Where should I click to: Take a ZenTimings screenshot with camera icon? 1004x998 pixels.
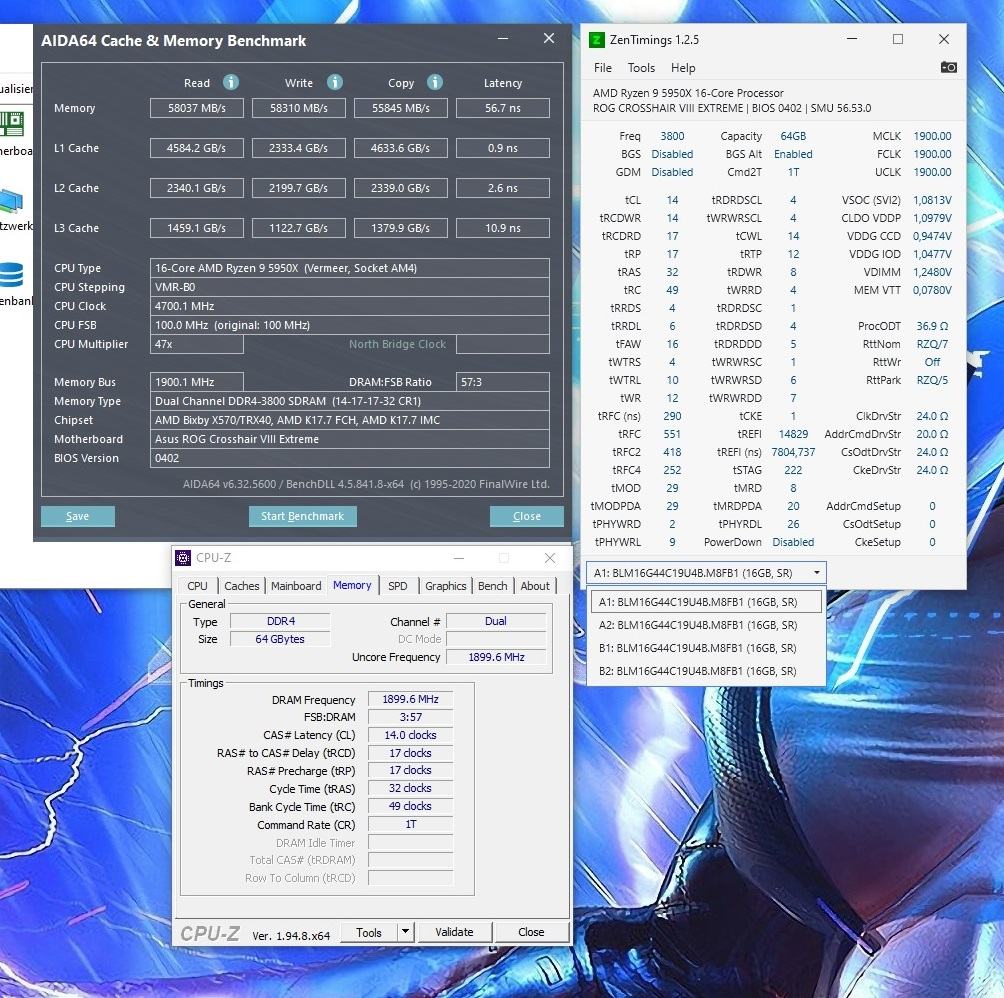click(x=948, y=67)
